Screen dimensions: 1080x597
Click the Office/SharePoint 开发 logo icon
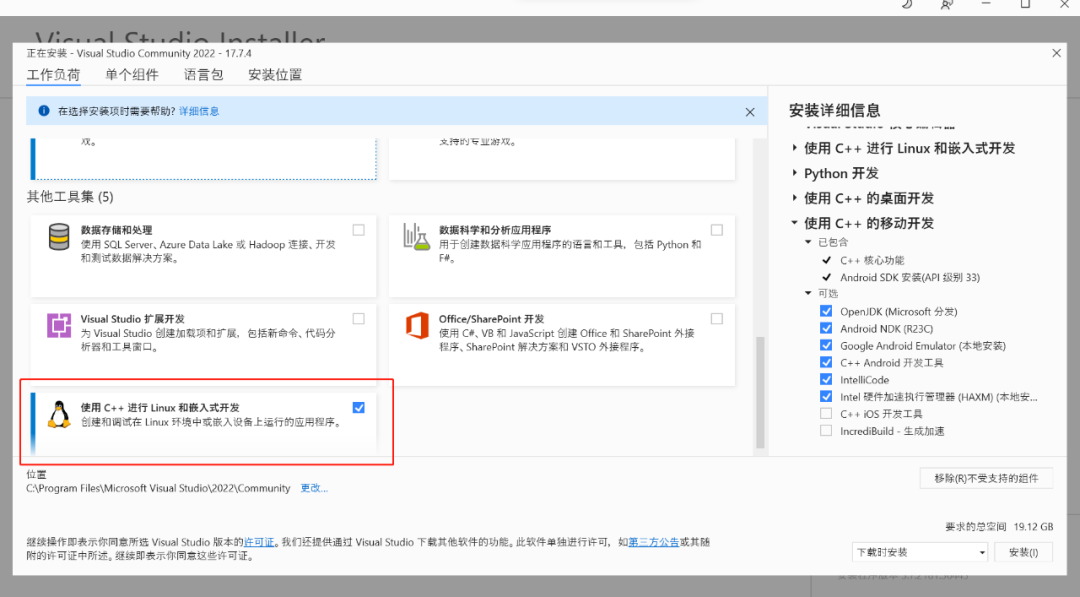[x=417, y=325]
